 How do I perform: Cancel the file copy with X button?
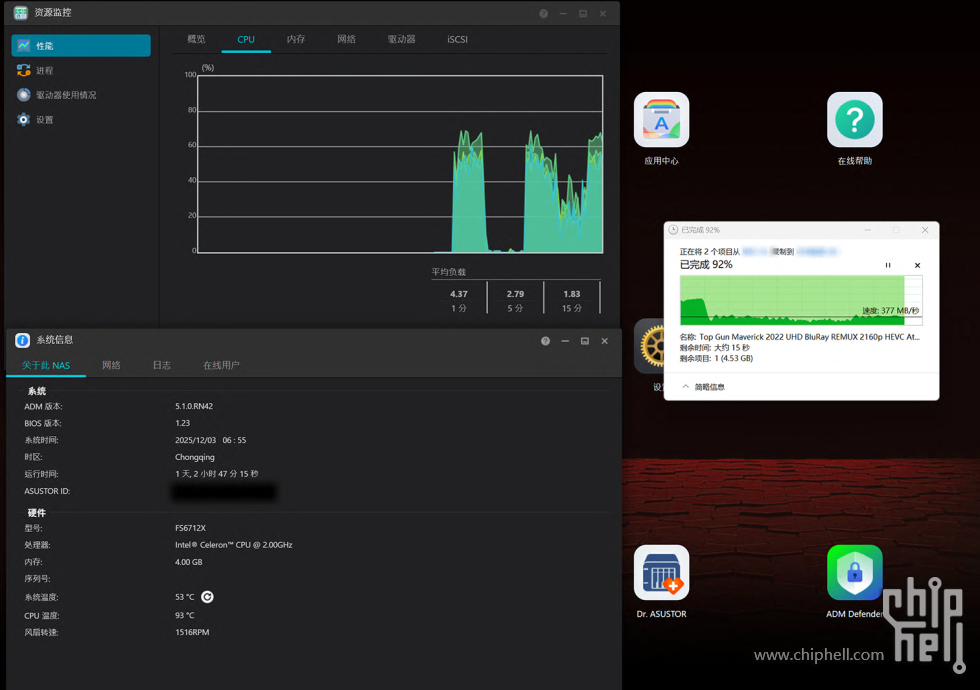(x=917, y=266)
